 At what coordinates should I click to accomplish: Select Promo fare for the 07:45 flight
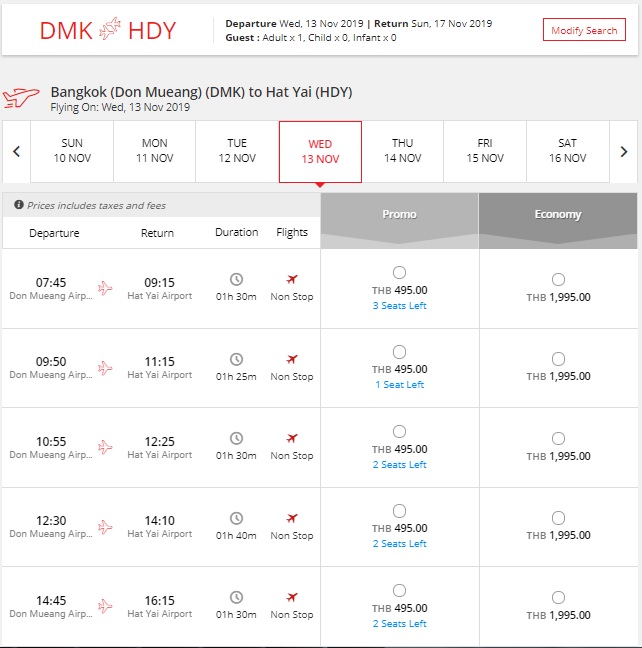[399, 272]
